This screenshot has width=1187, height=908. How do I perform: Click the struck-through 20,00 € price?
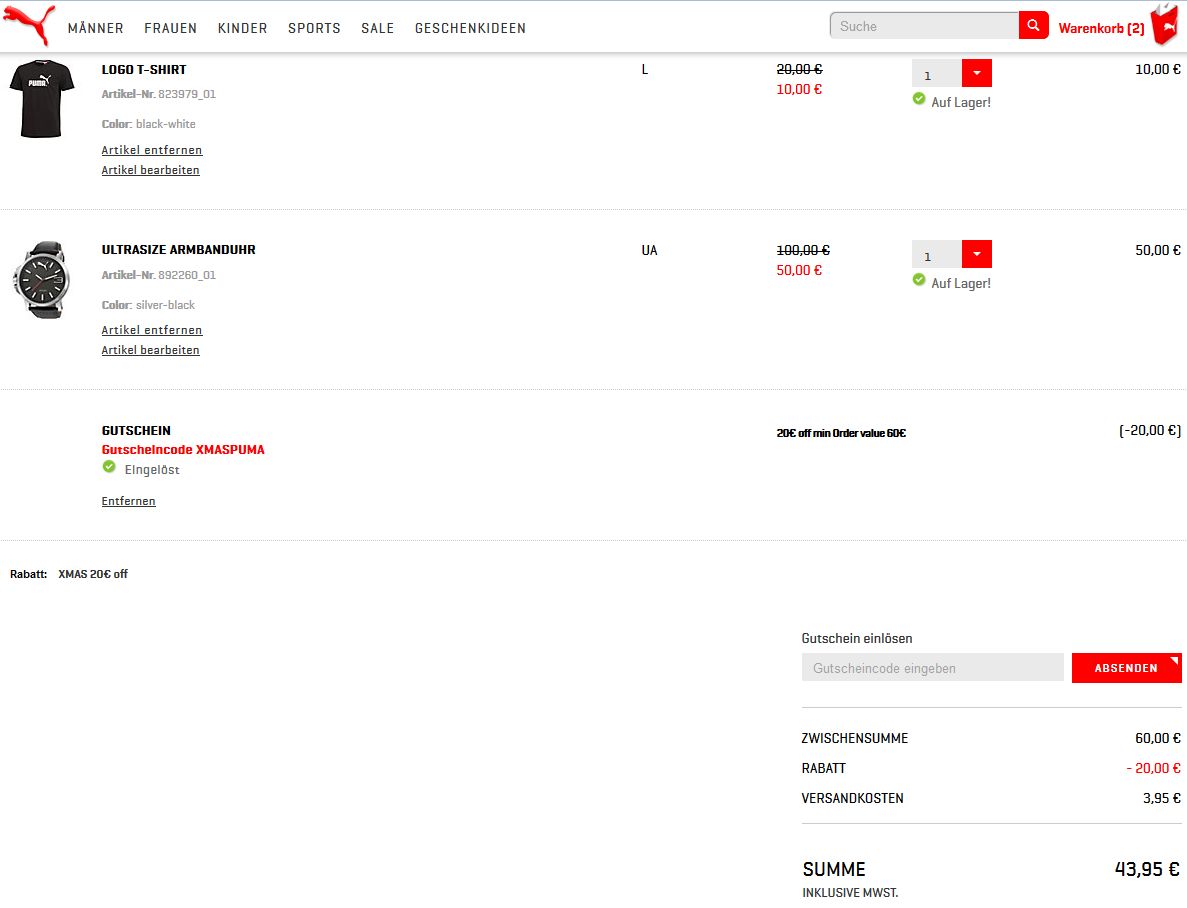click(799, 69)
